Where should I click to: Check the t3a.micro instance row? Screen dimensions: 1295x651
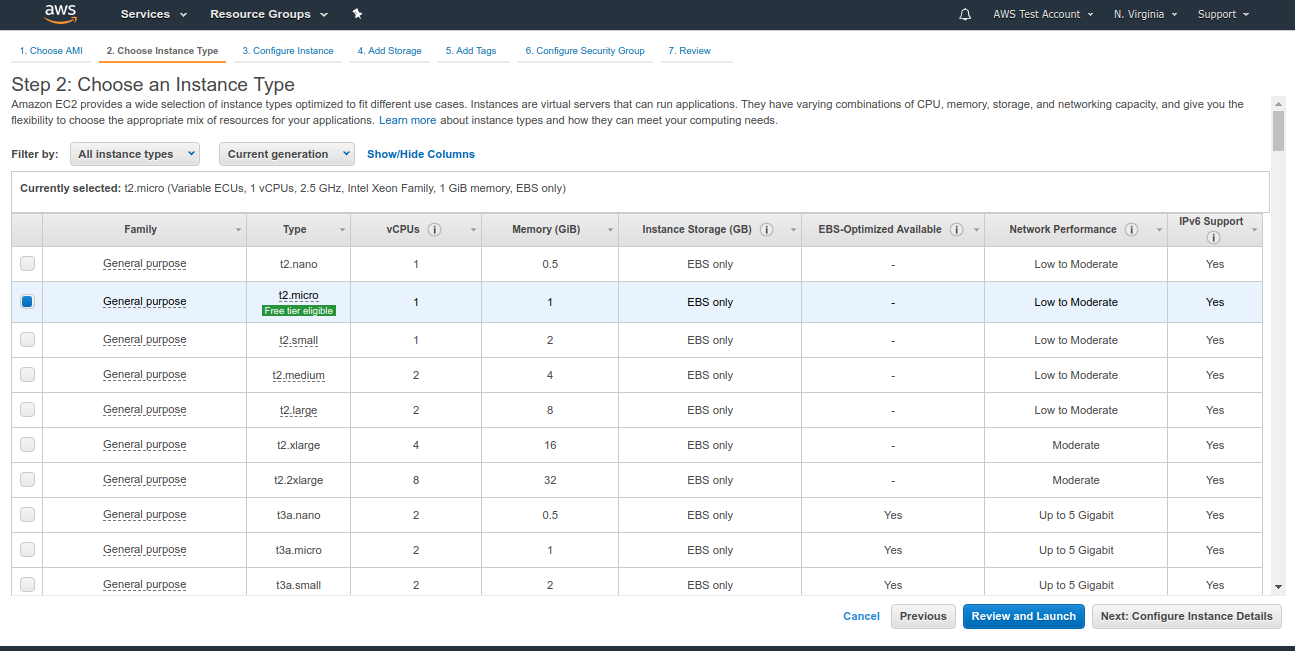point(27,548)
